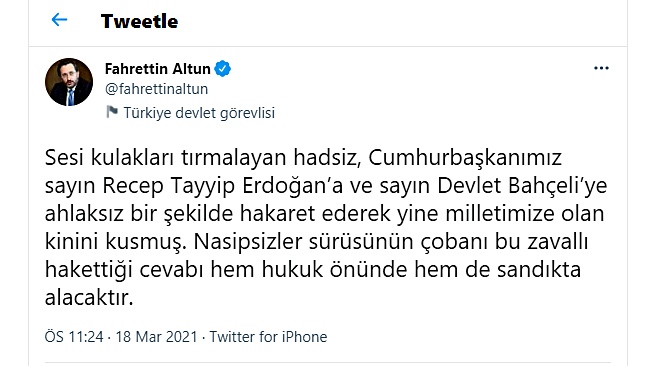The width and height of the screenshot is (650, 366).
Task: Open Fahrettin Altun's profile picture
Action: [x=69, y=82]
